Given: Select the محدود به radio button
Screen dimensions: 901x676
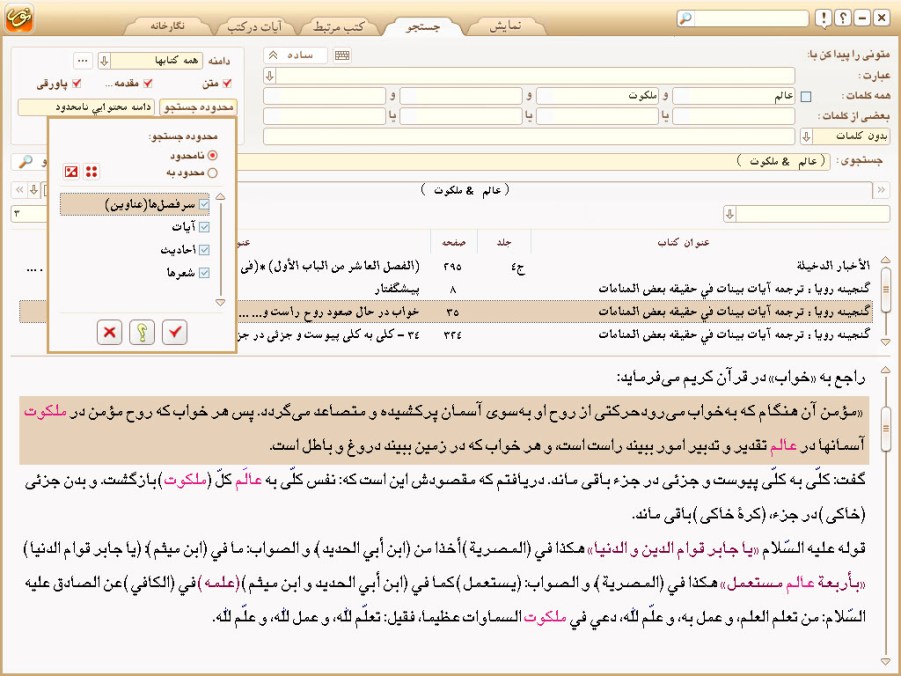Looking at the screenshot, I should pos(213,172).
